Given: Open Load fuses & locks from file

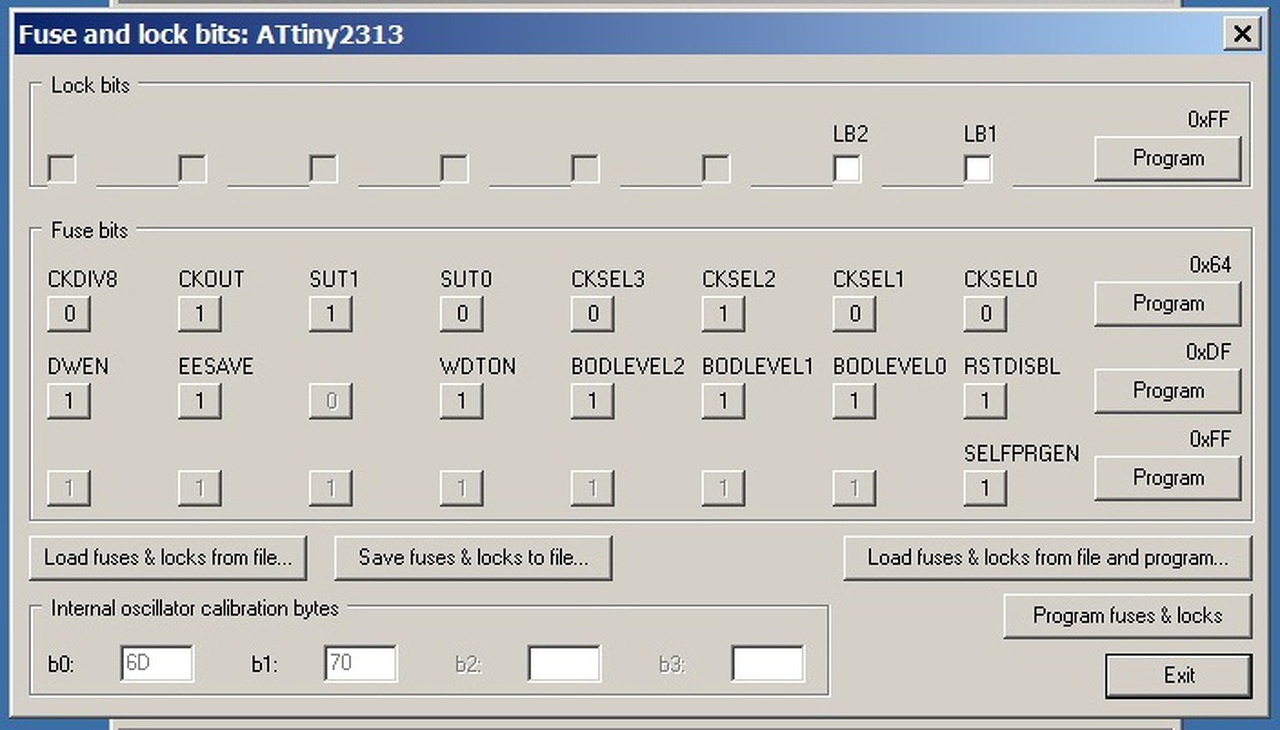Looking at the screenshot, I should 168,558.
